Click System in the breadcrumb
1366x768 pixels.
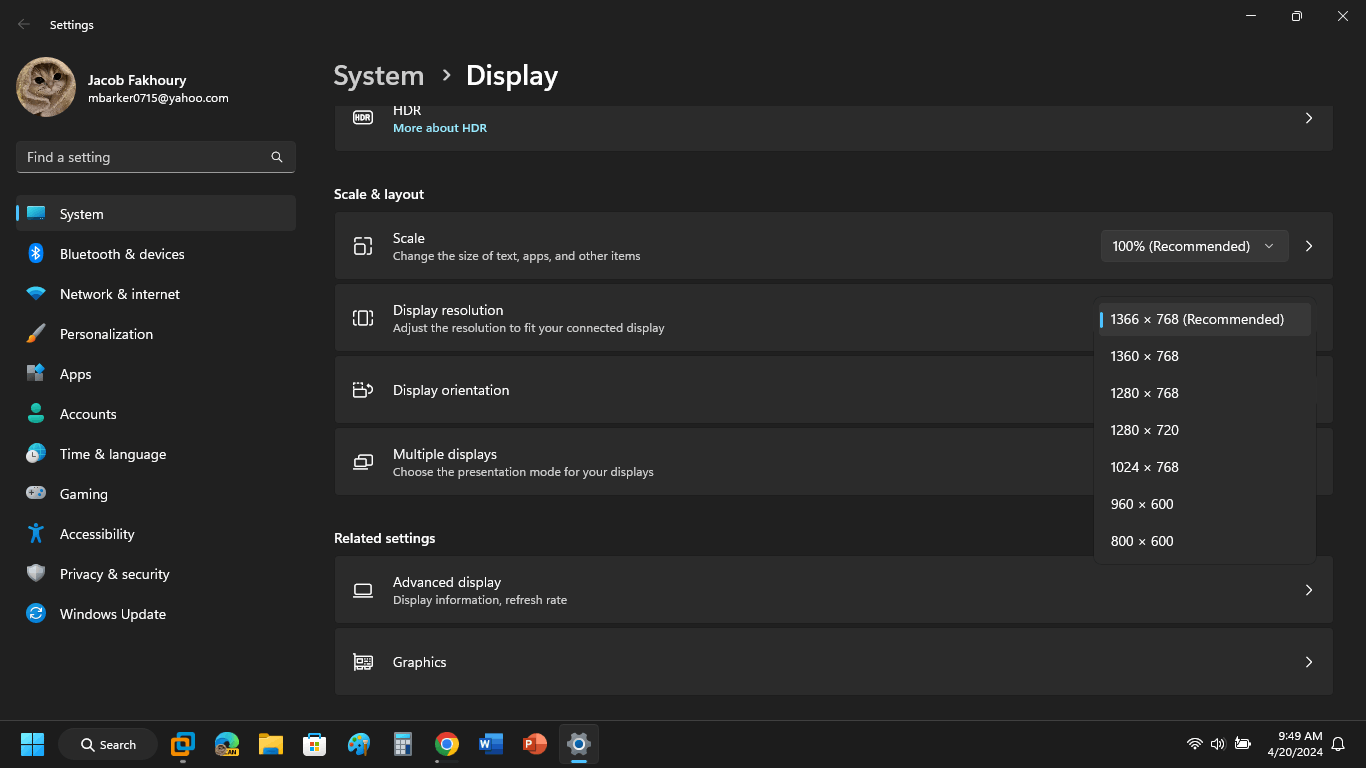[x=378, y=76]
